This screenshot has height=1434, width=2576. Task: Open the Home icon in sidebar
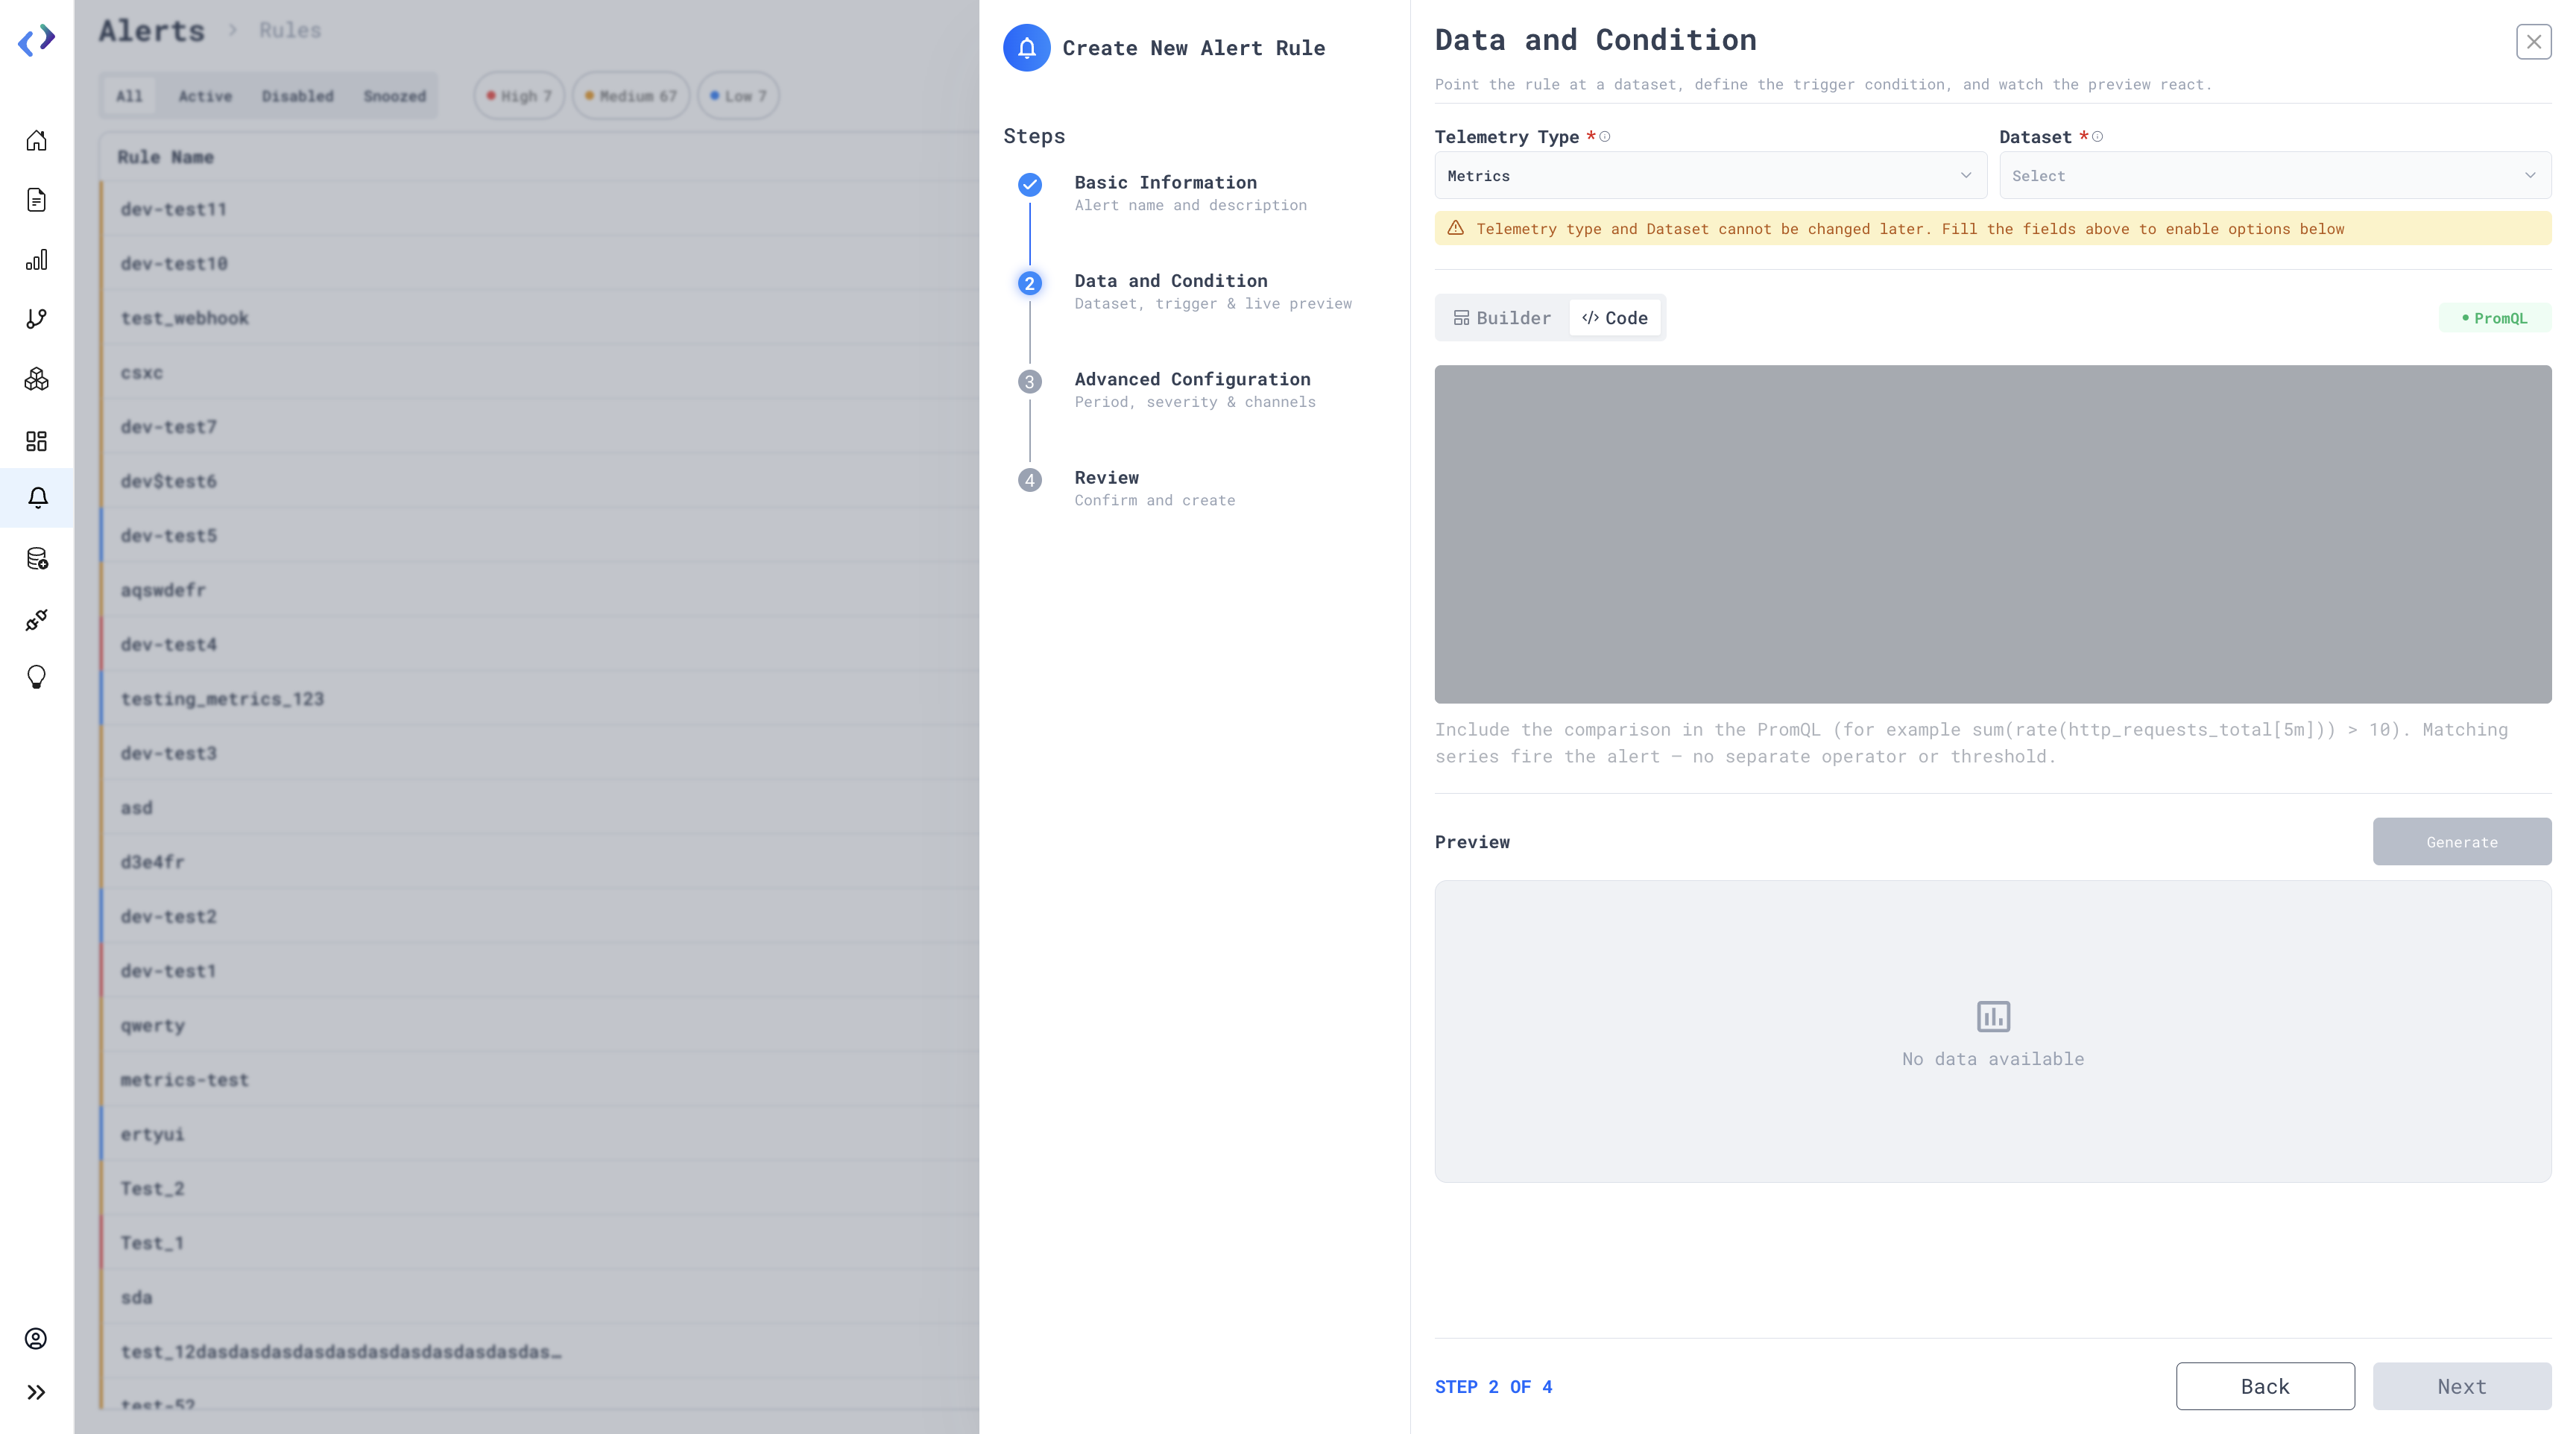click(x=36, y=140)
